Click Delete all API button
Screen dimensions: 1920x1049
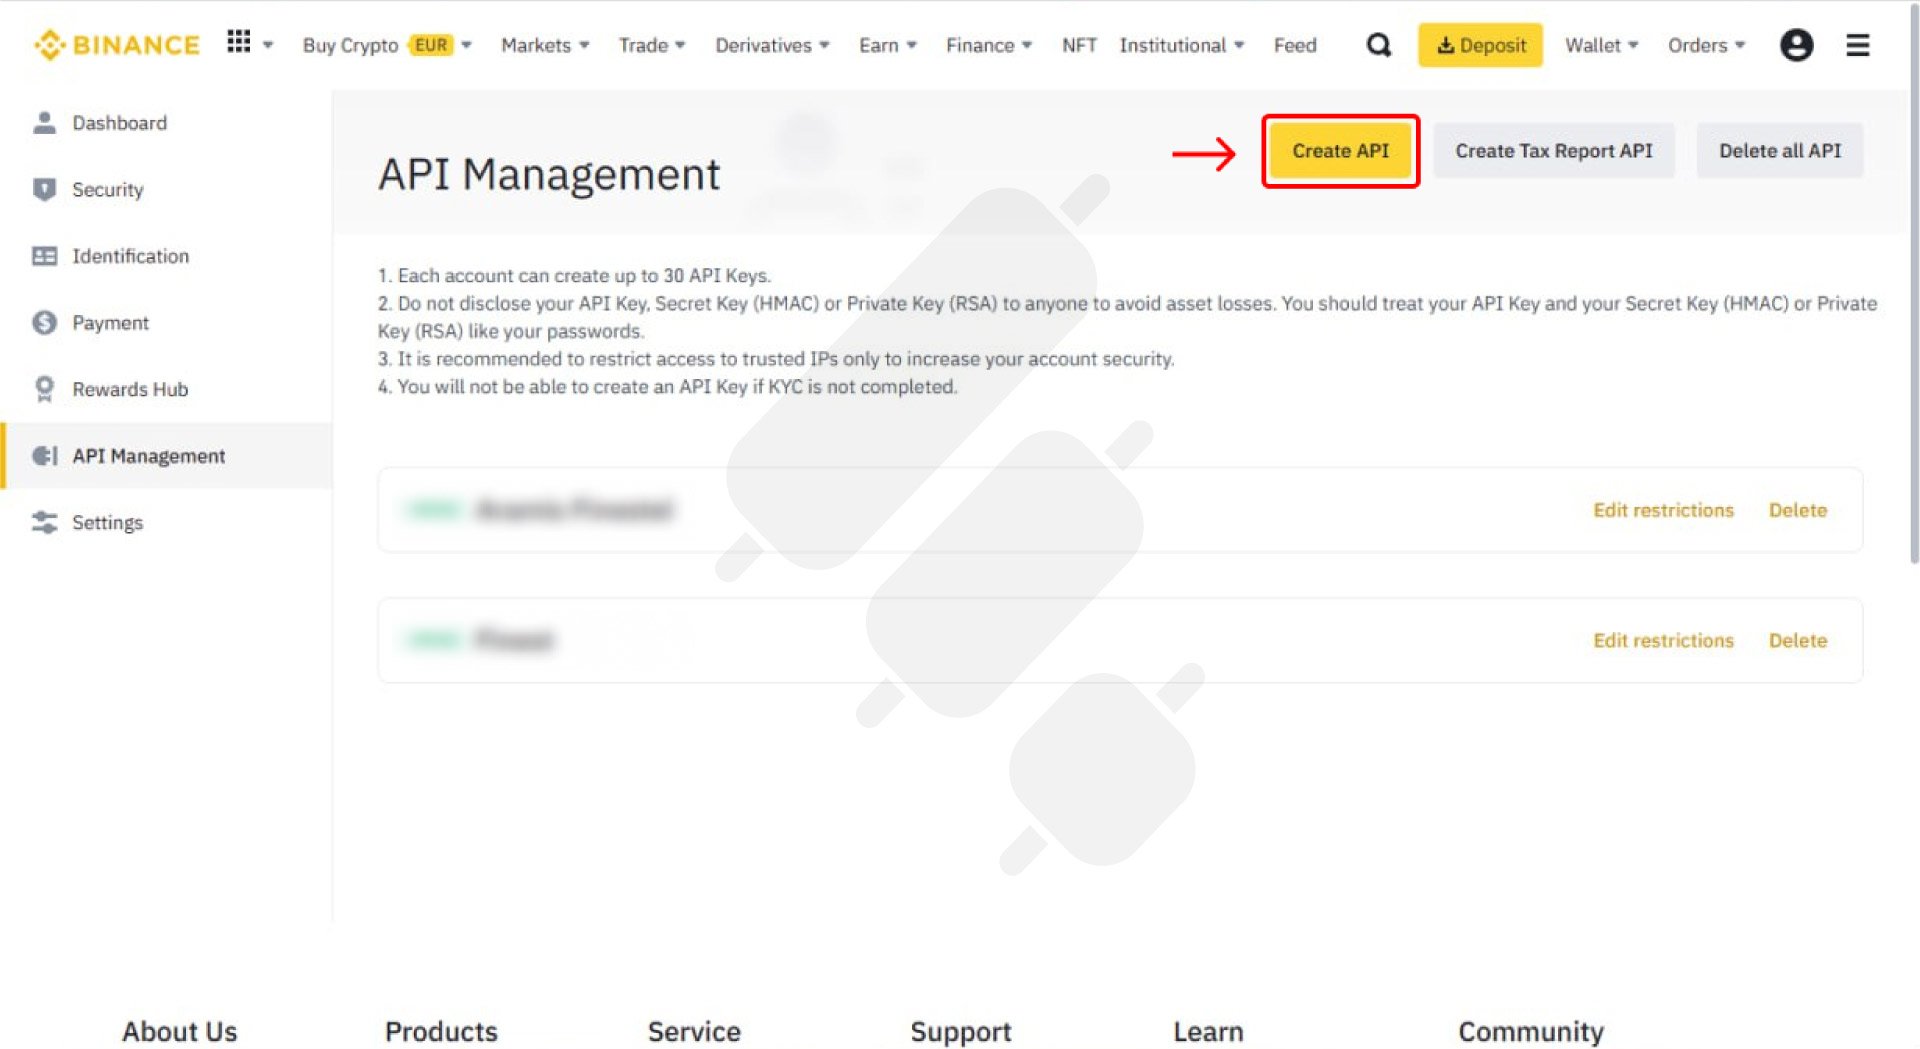pyautogui.click(x=1779, y=151)
